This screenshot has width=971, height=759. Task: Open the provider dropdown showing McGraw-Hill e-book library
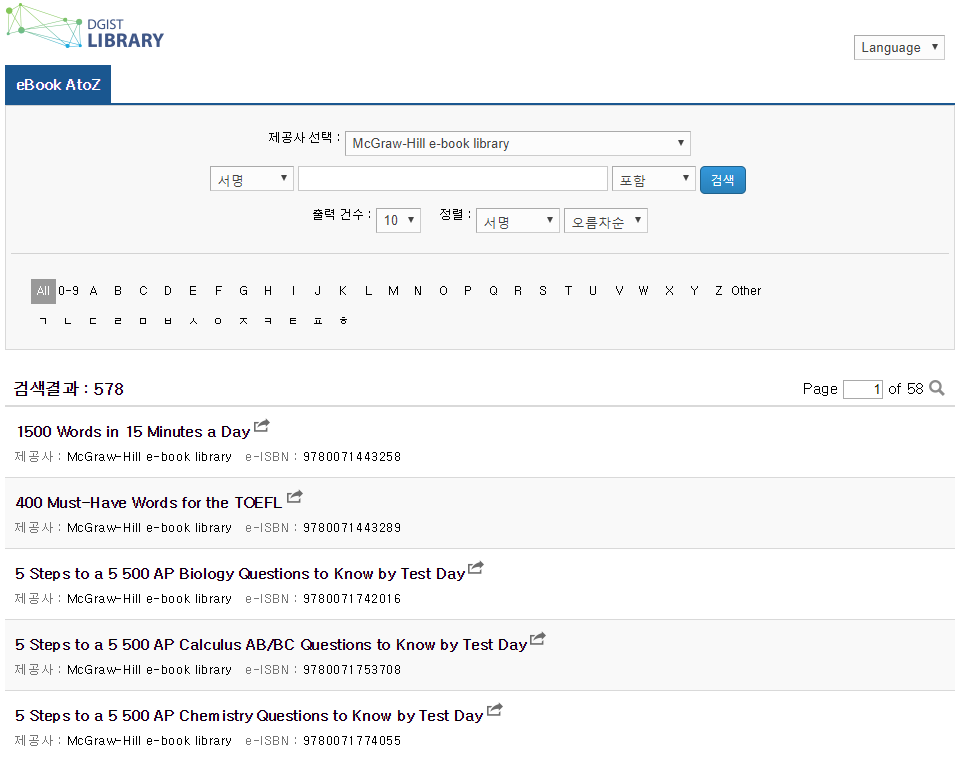coord(518,143)
